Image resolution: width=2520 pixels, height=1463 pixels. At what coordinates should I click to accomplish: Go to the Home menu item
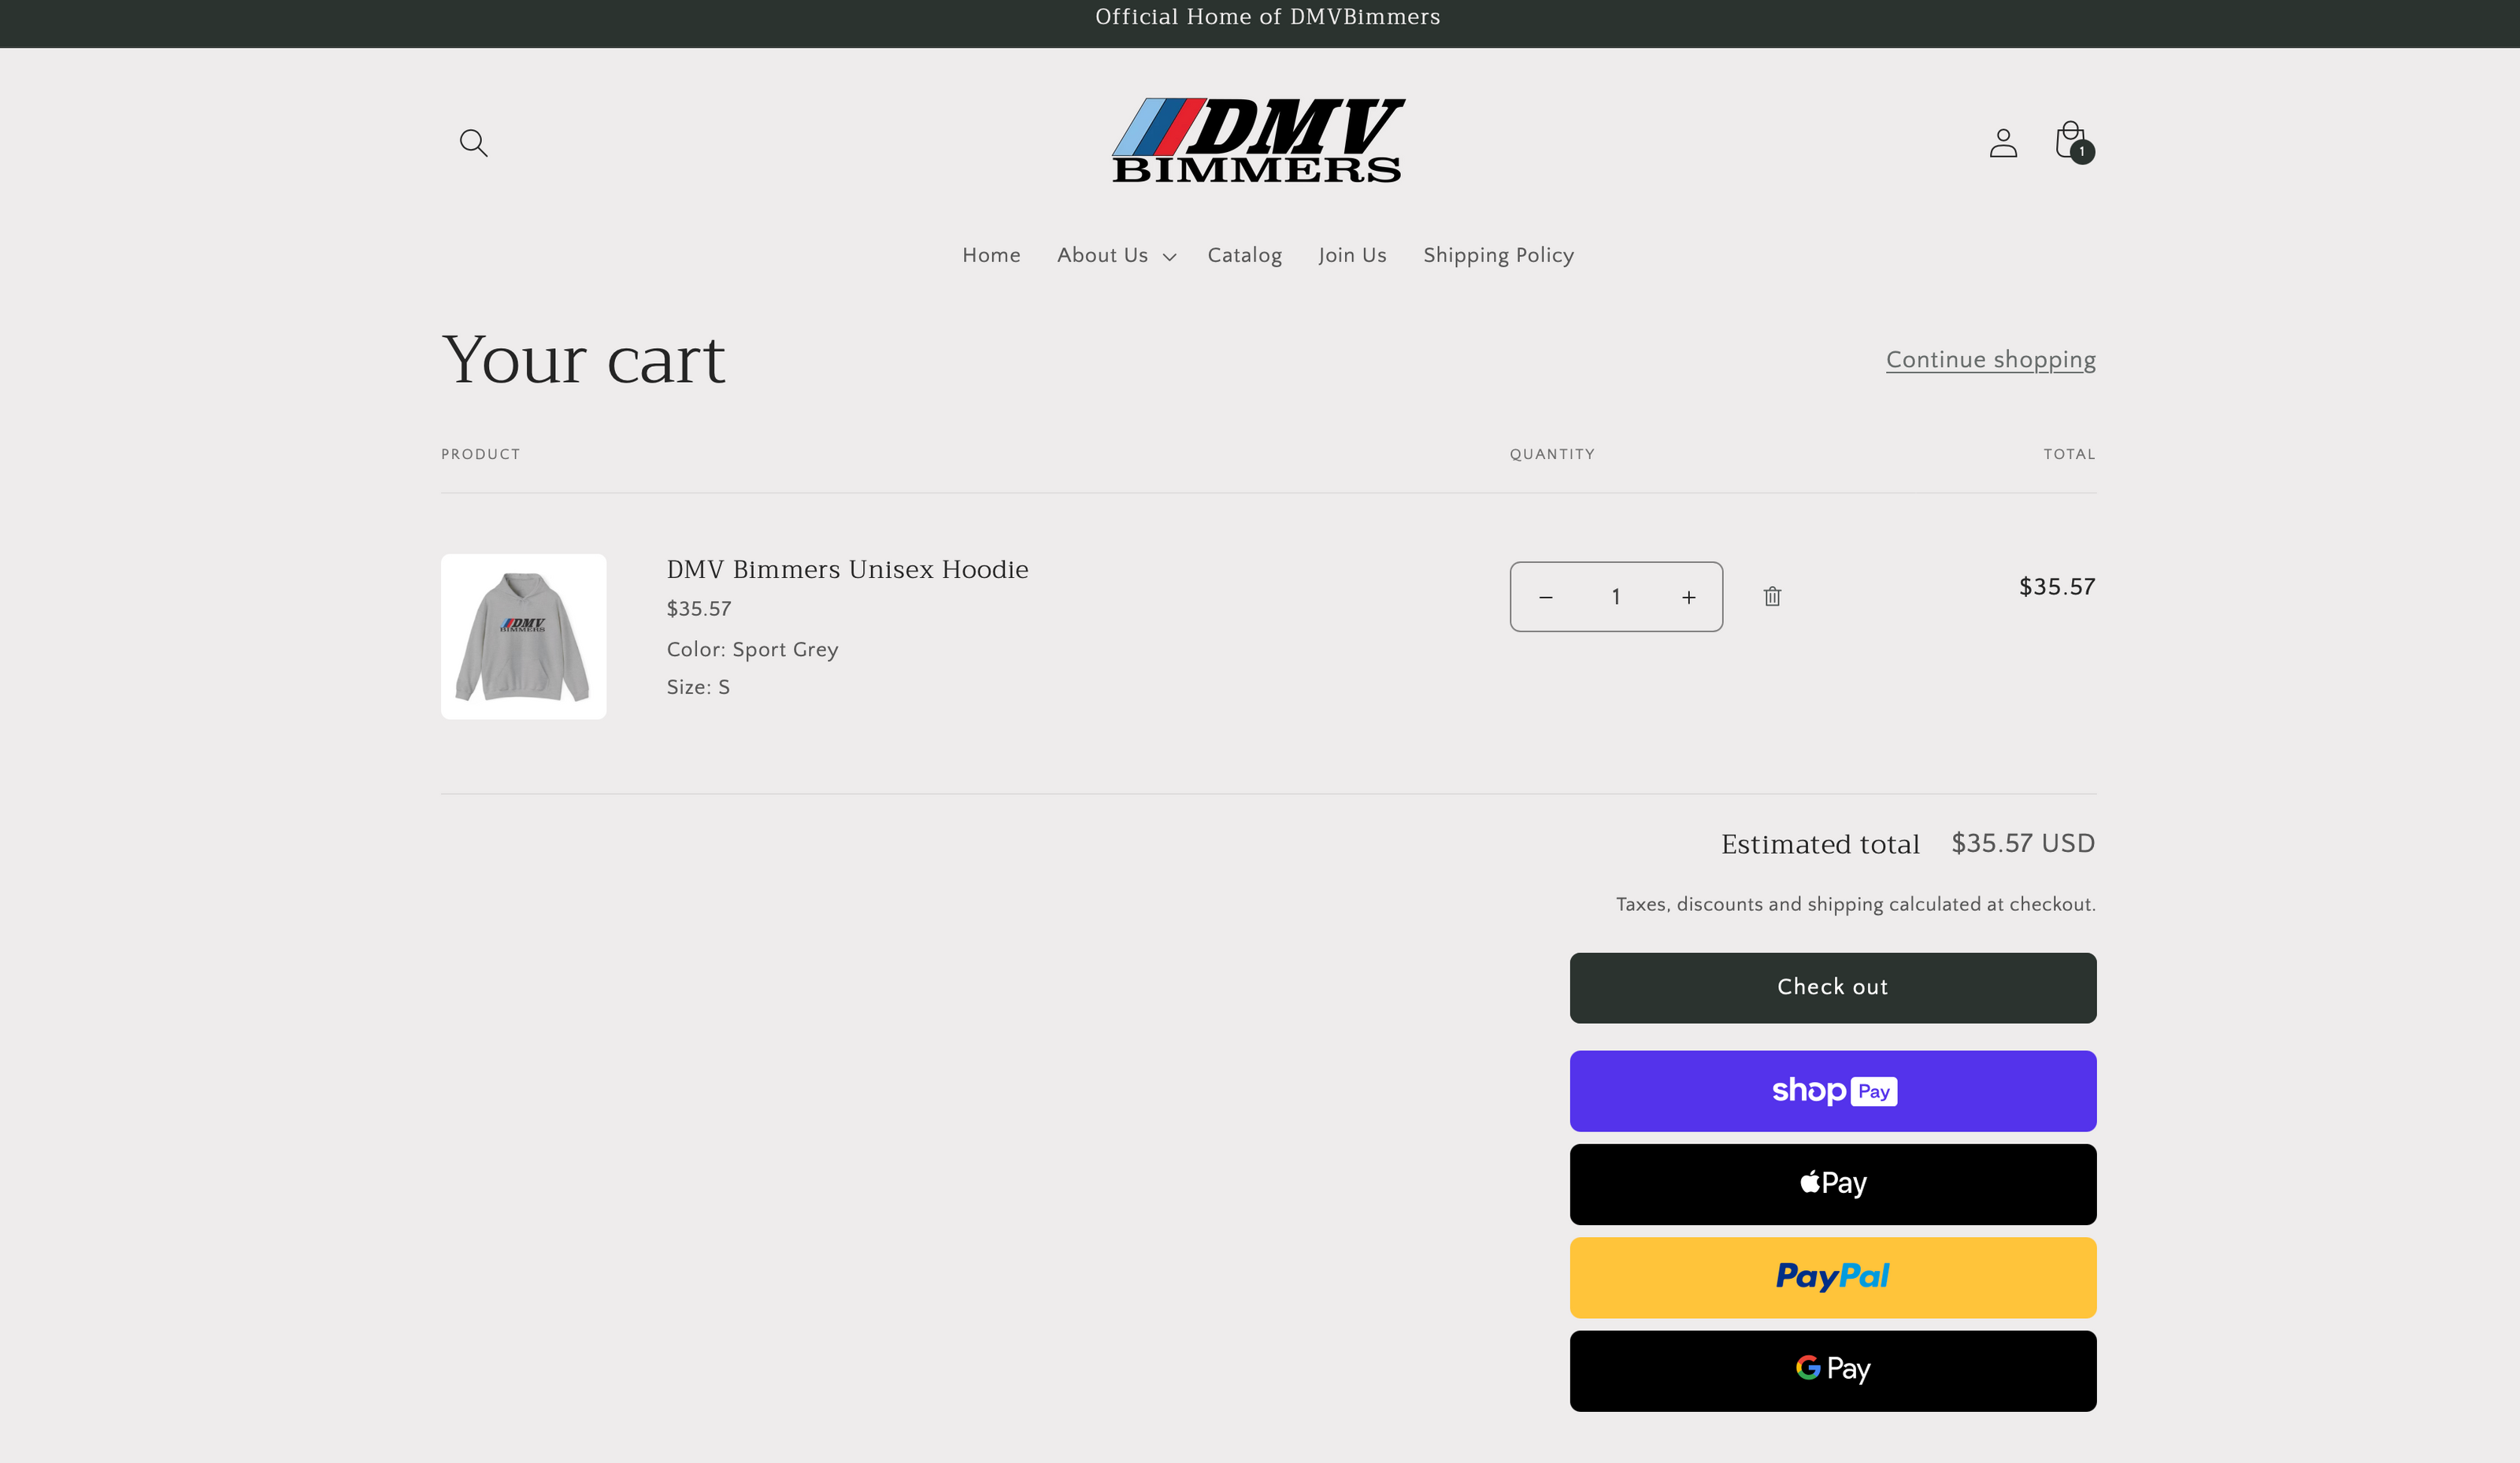coord(991,255)
